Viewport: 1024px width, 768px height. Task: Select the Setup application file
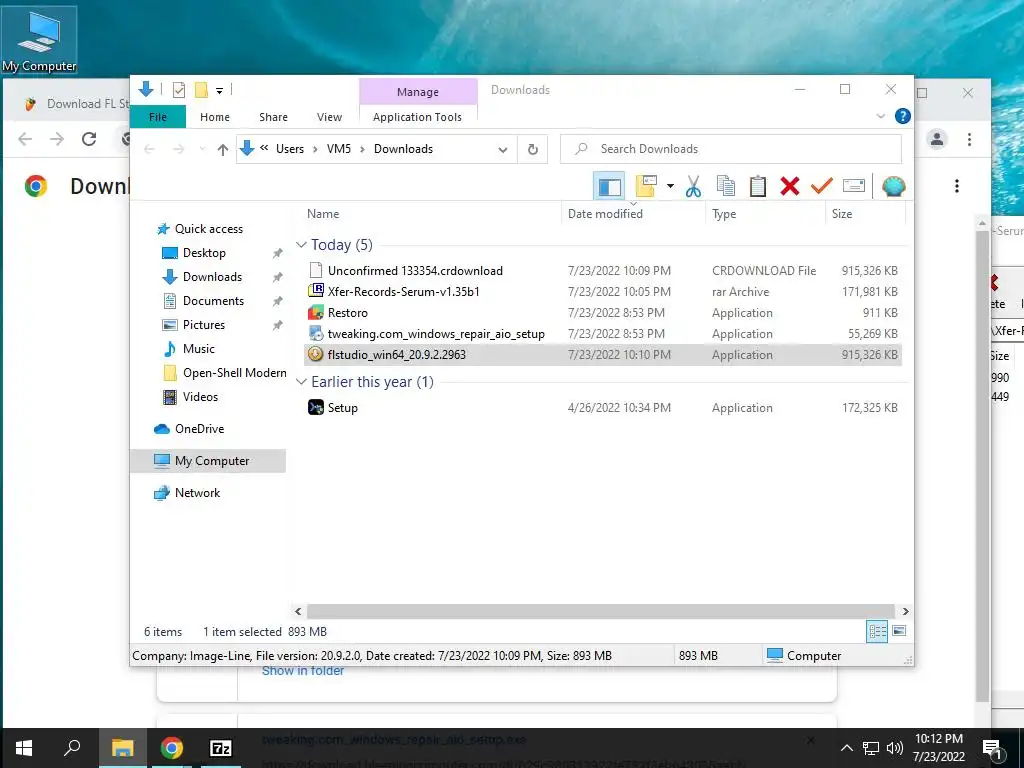(603, 408)
